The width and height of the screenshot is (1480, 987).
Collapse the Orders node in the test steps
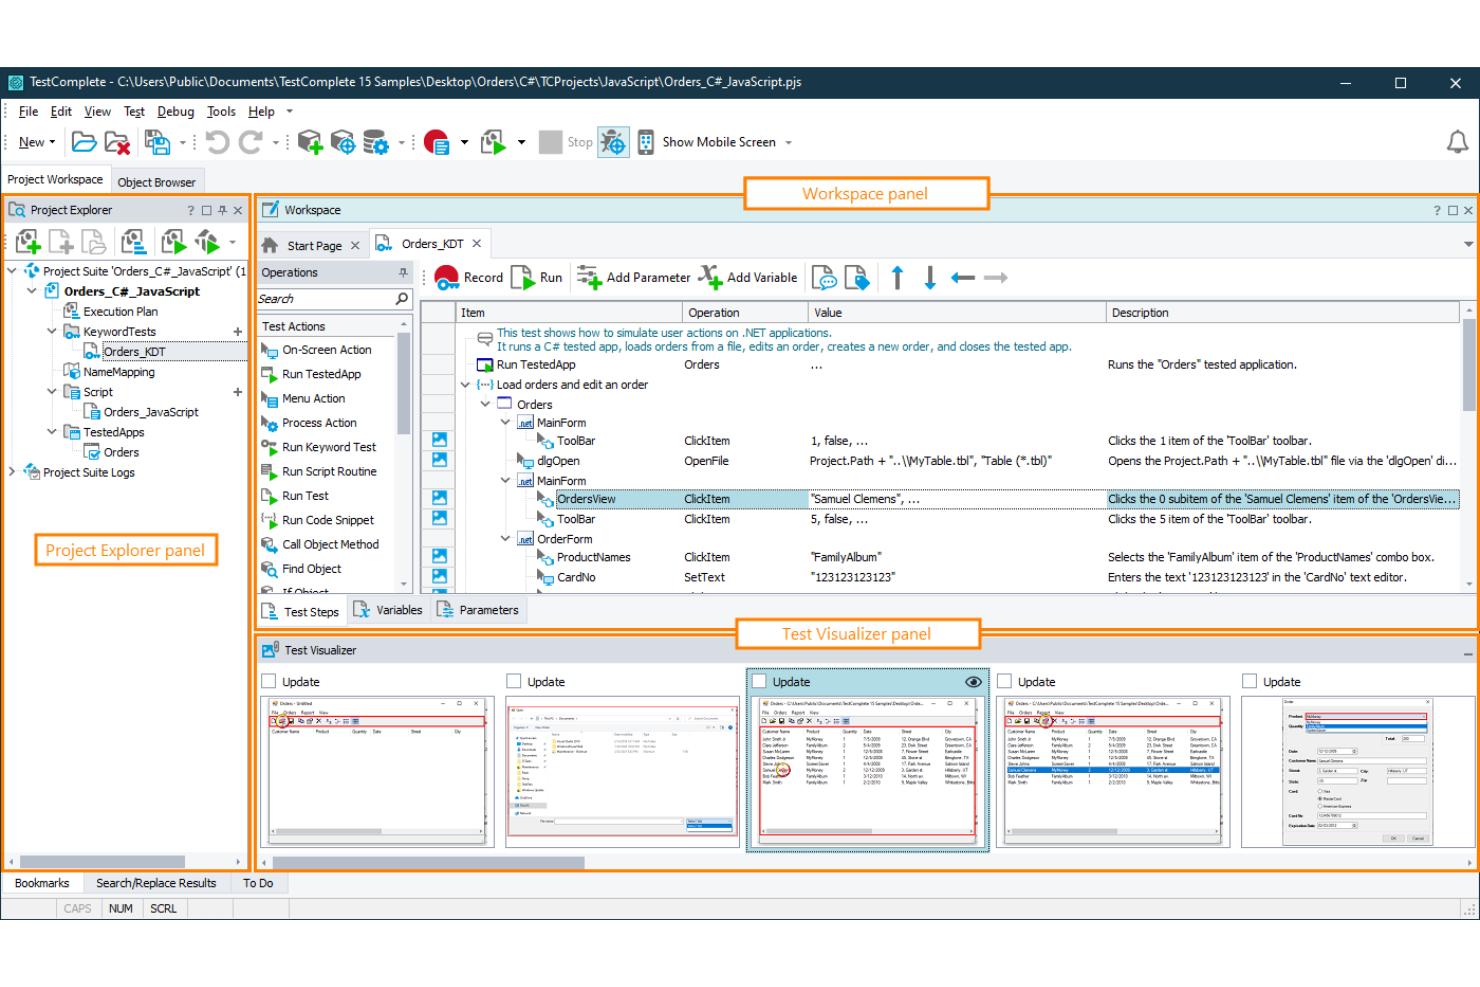[x=487, y=404]
